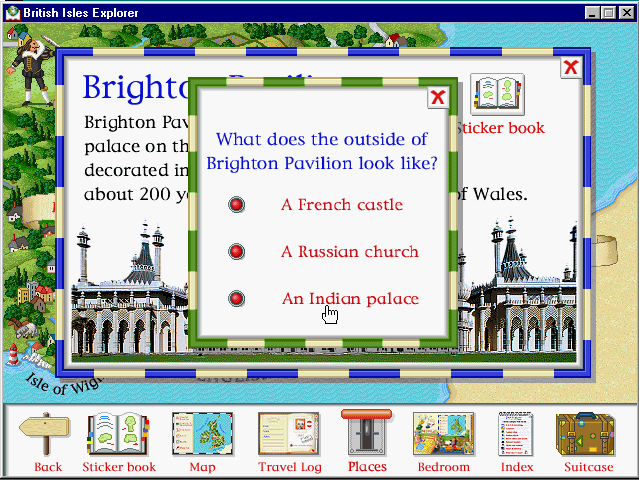The image size is (639, 480).
Task: Click the Brighton Pavilion photo on right
Action: coord(517,289)
